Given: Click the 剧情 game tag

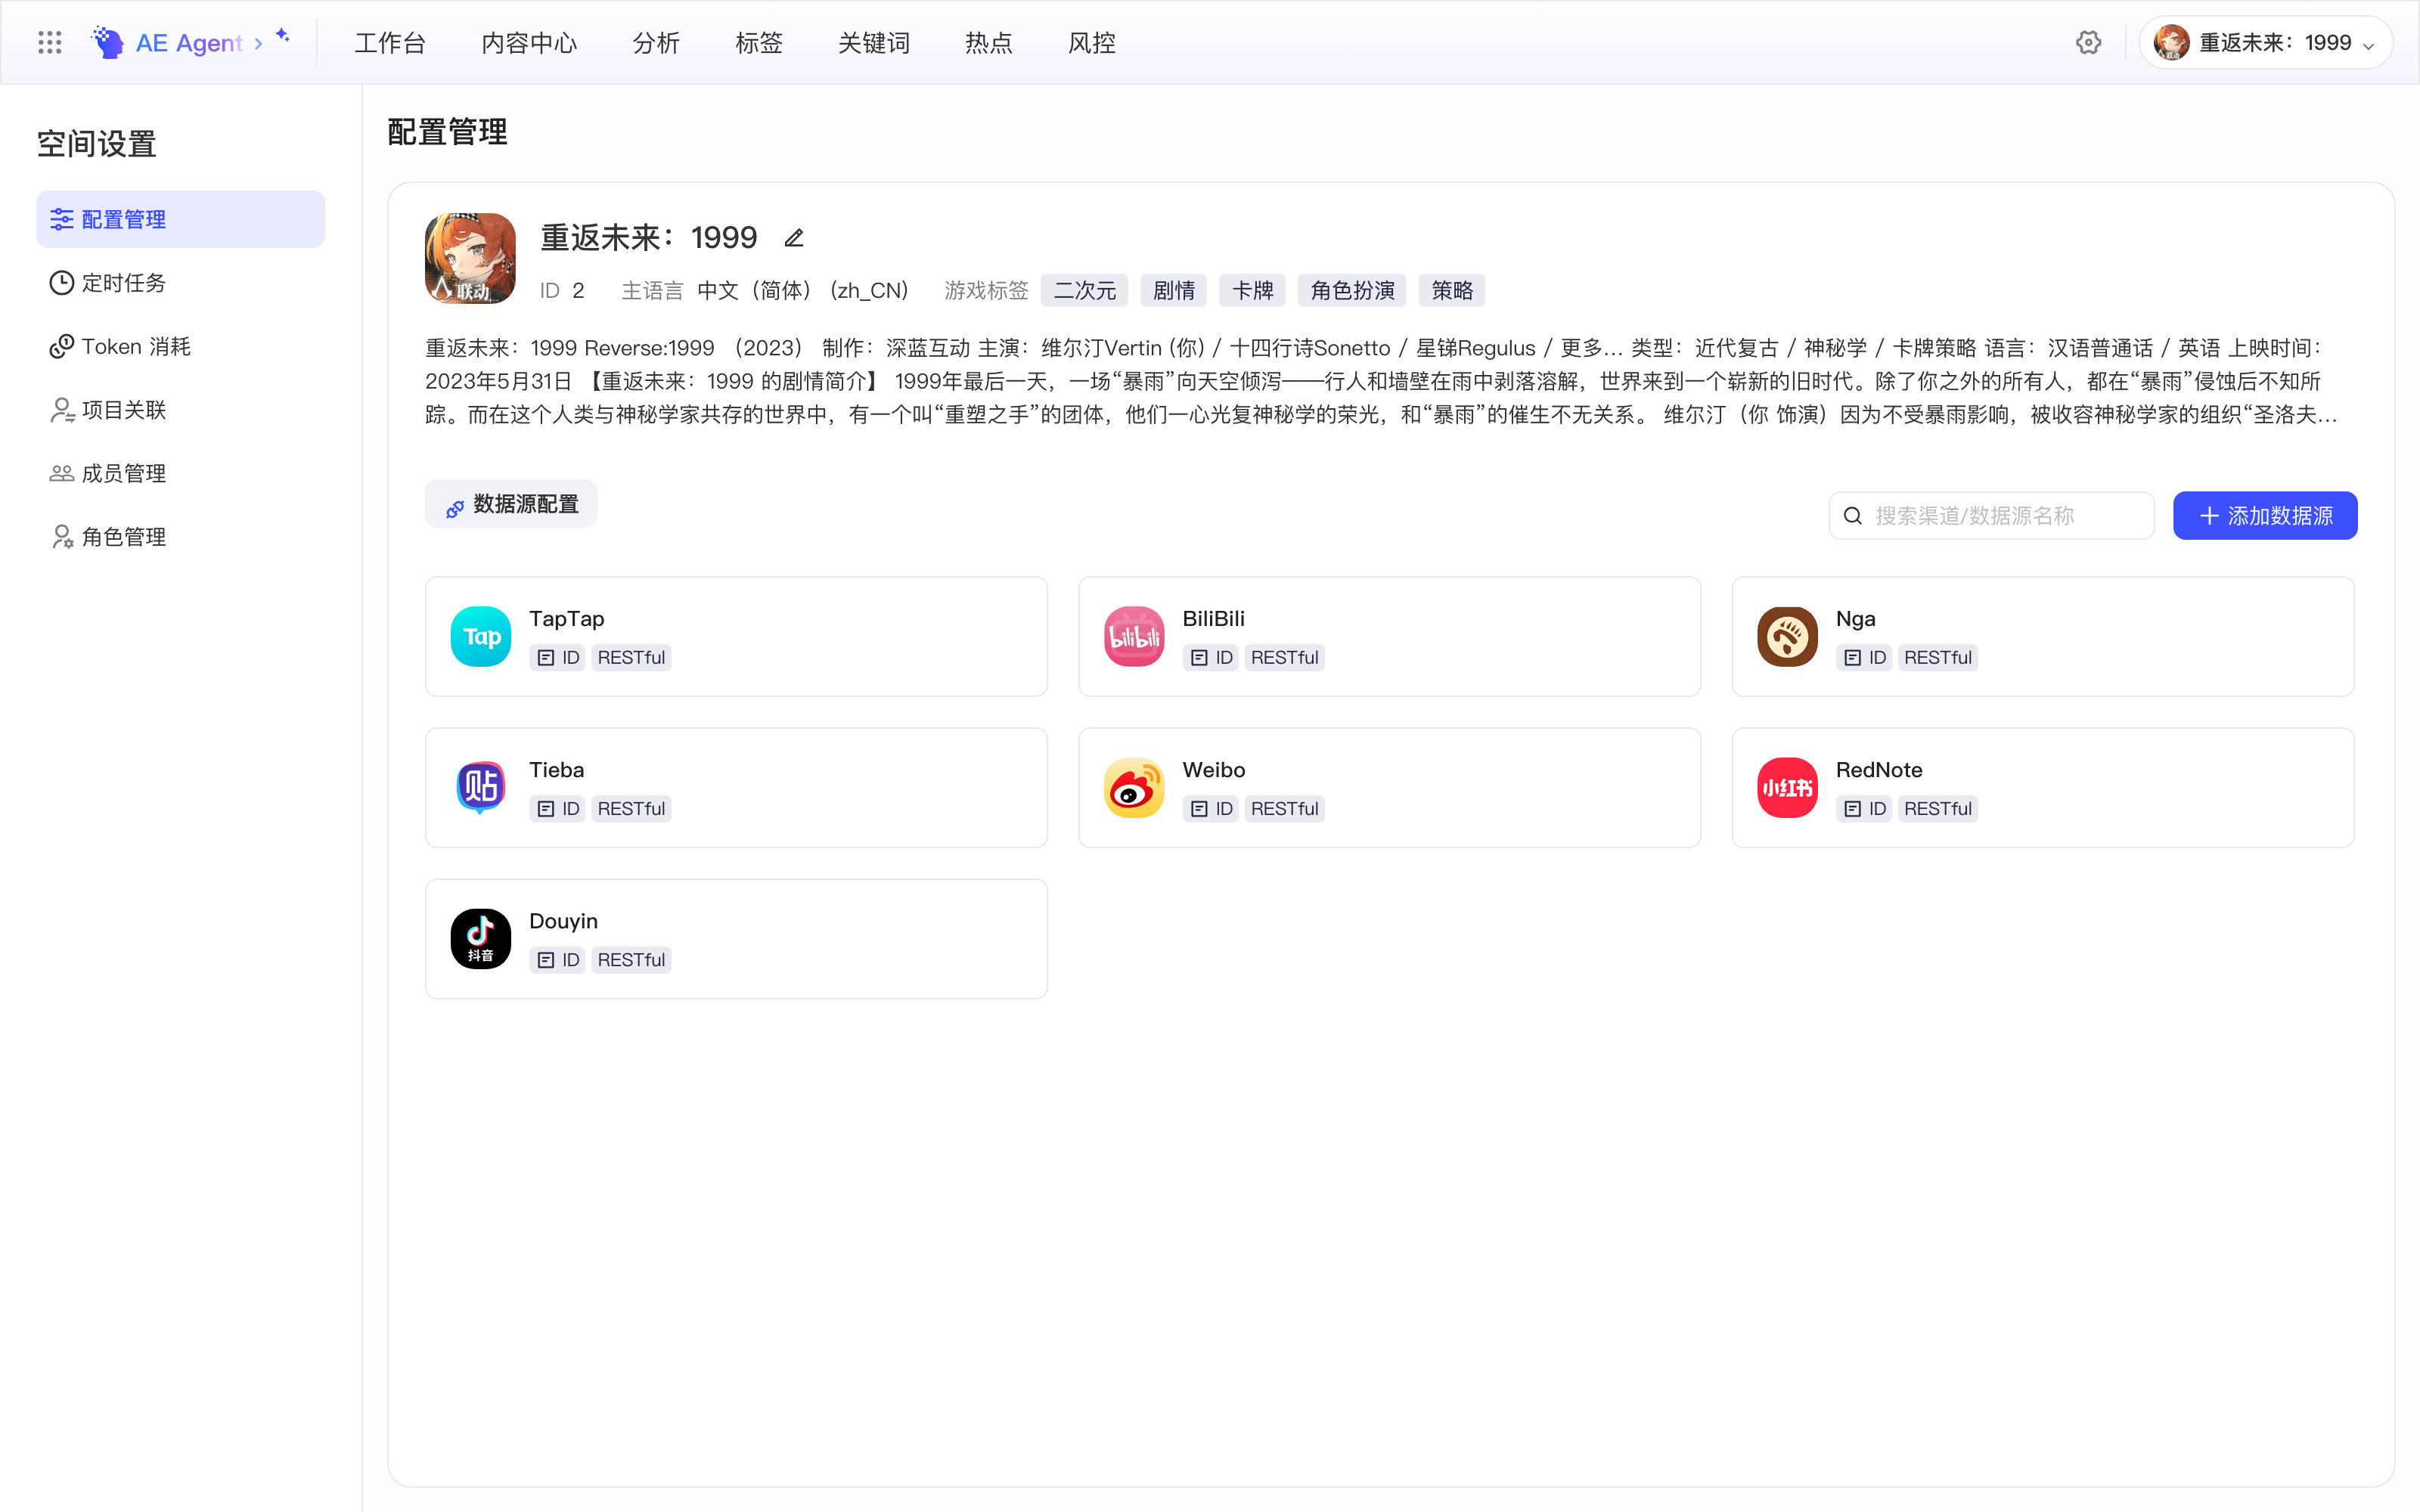Looking at the screenshot, I should tap(1174, 290).
